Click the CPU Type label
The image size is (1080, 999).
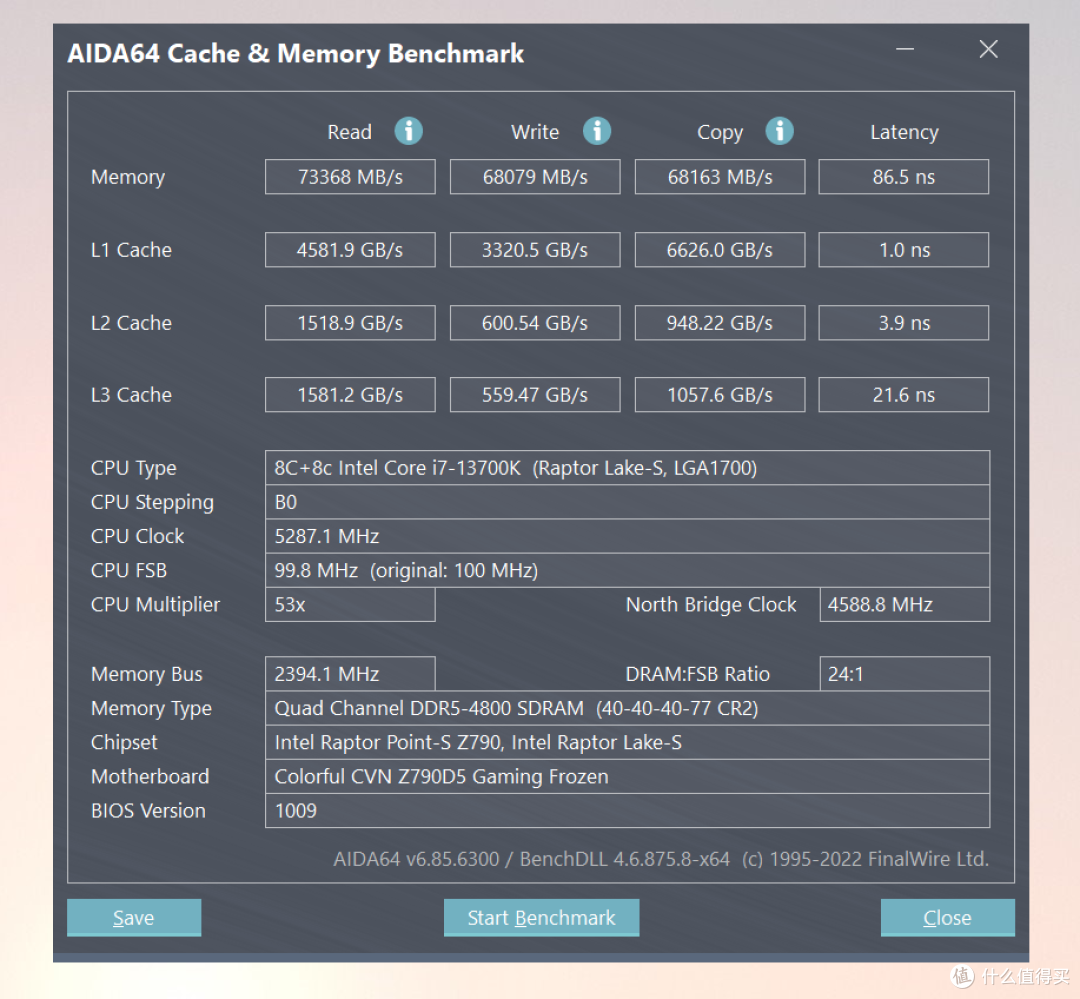tap(134, 468)
